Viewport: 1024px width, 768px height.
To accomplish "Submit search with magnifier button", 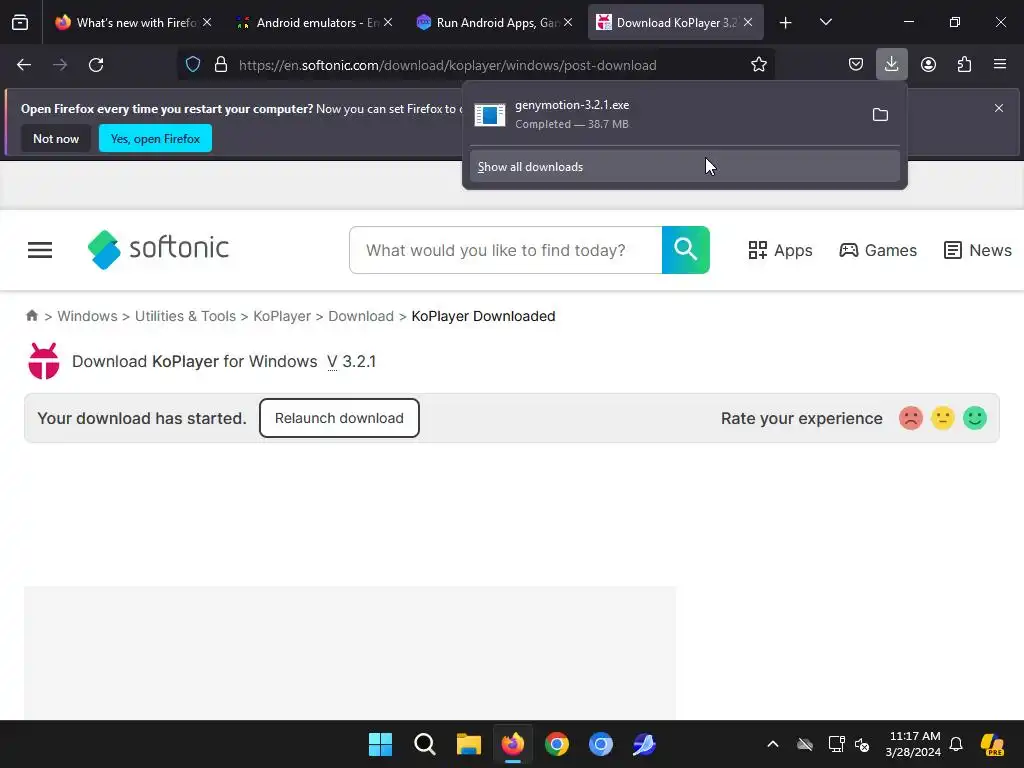I will [686, 250].
